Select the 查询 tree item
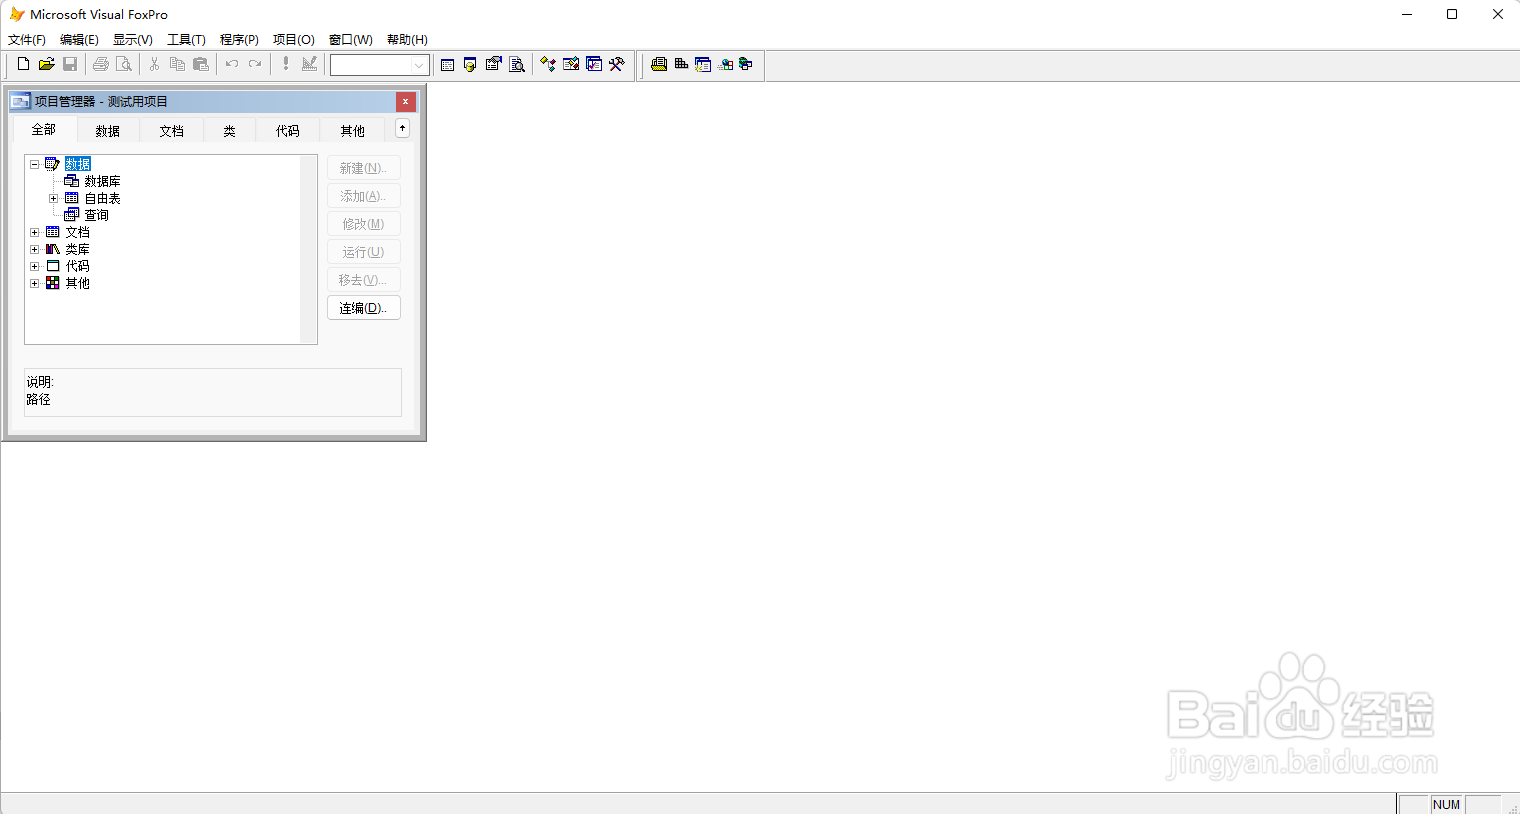The width and height of the screenshot is (1520, 814). [x=96, y=215]
